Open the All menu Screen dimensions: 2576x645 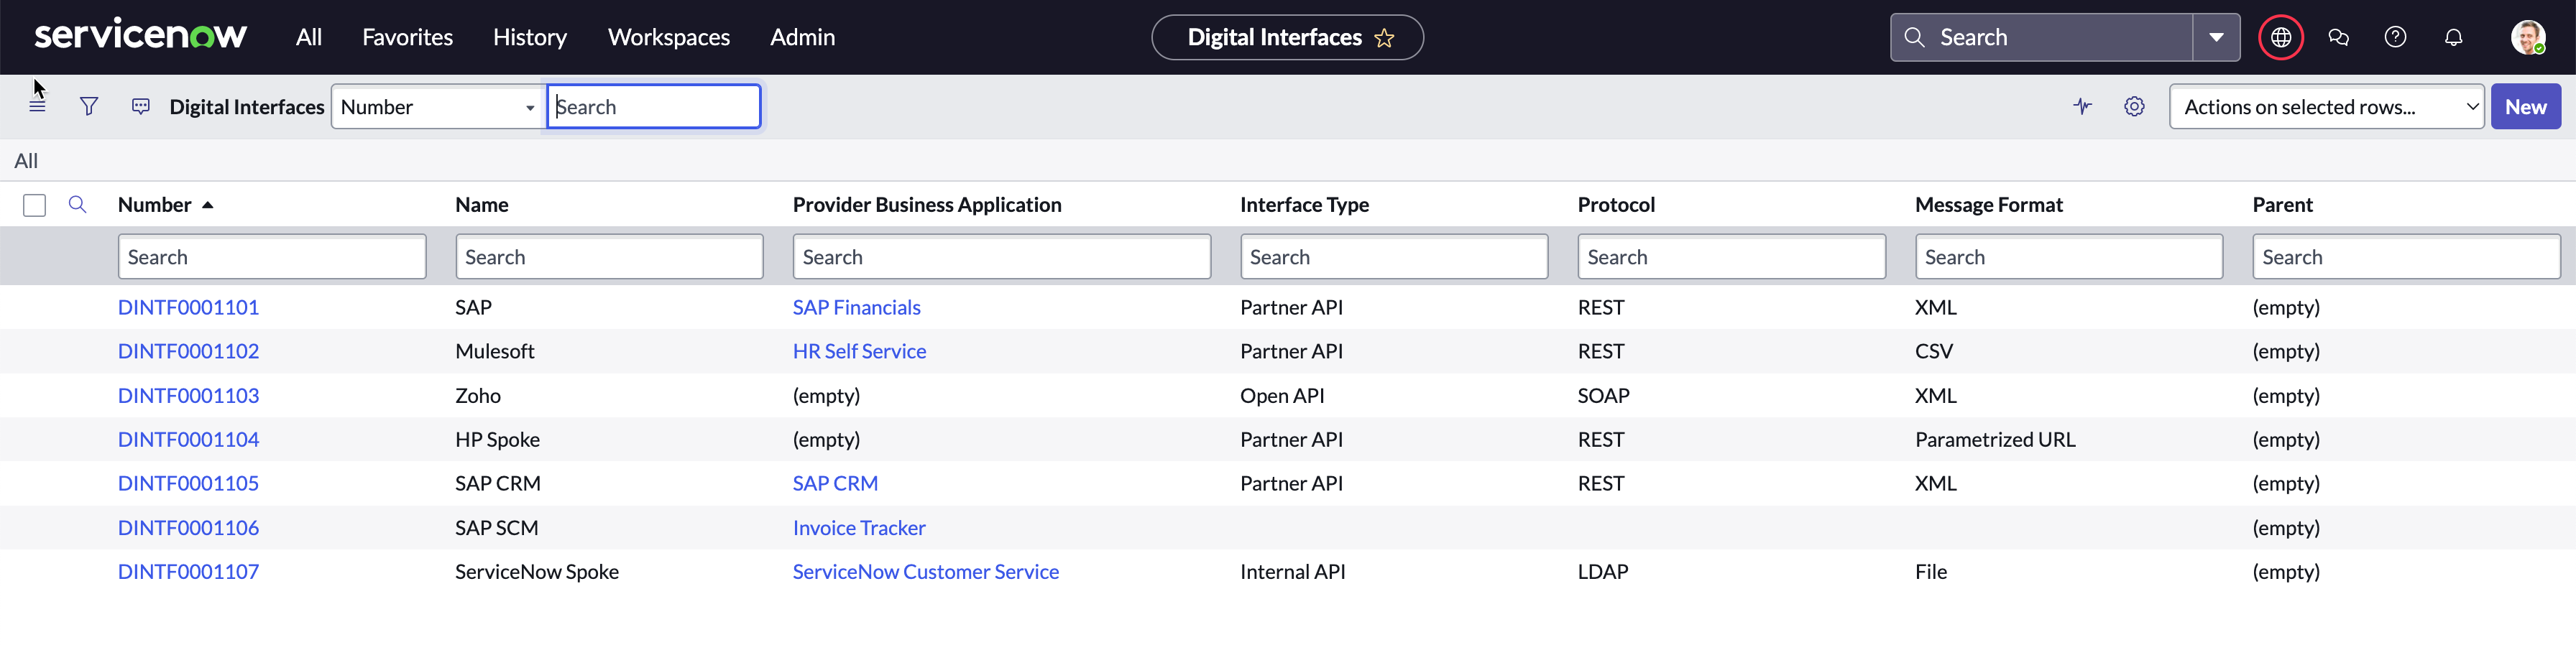click(x=309, y=37)
